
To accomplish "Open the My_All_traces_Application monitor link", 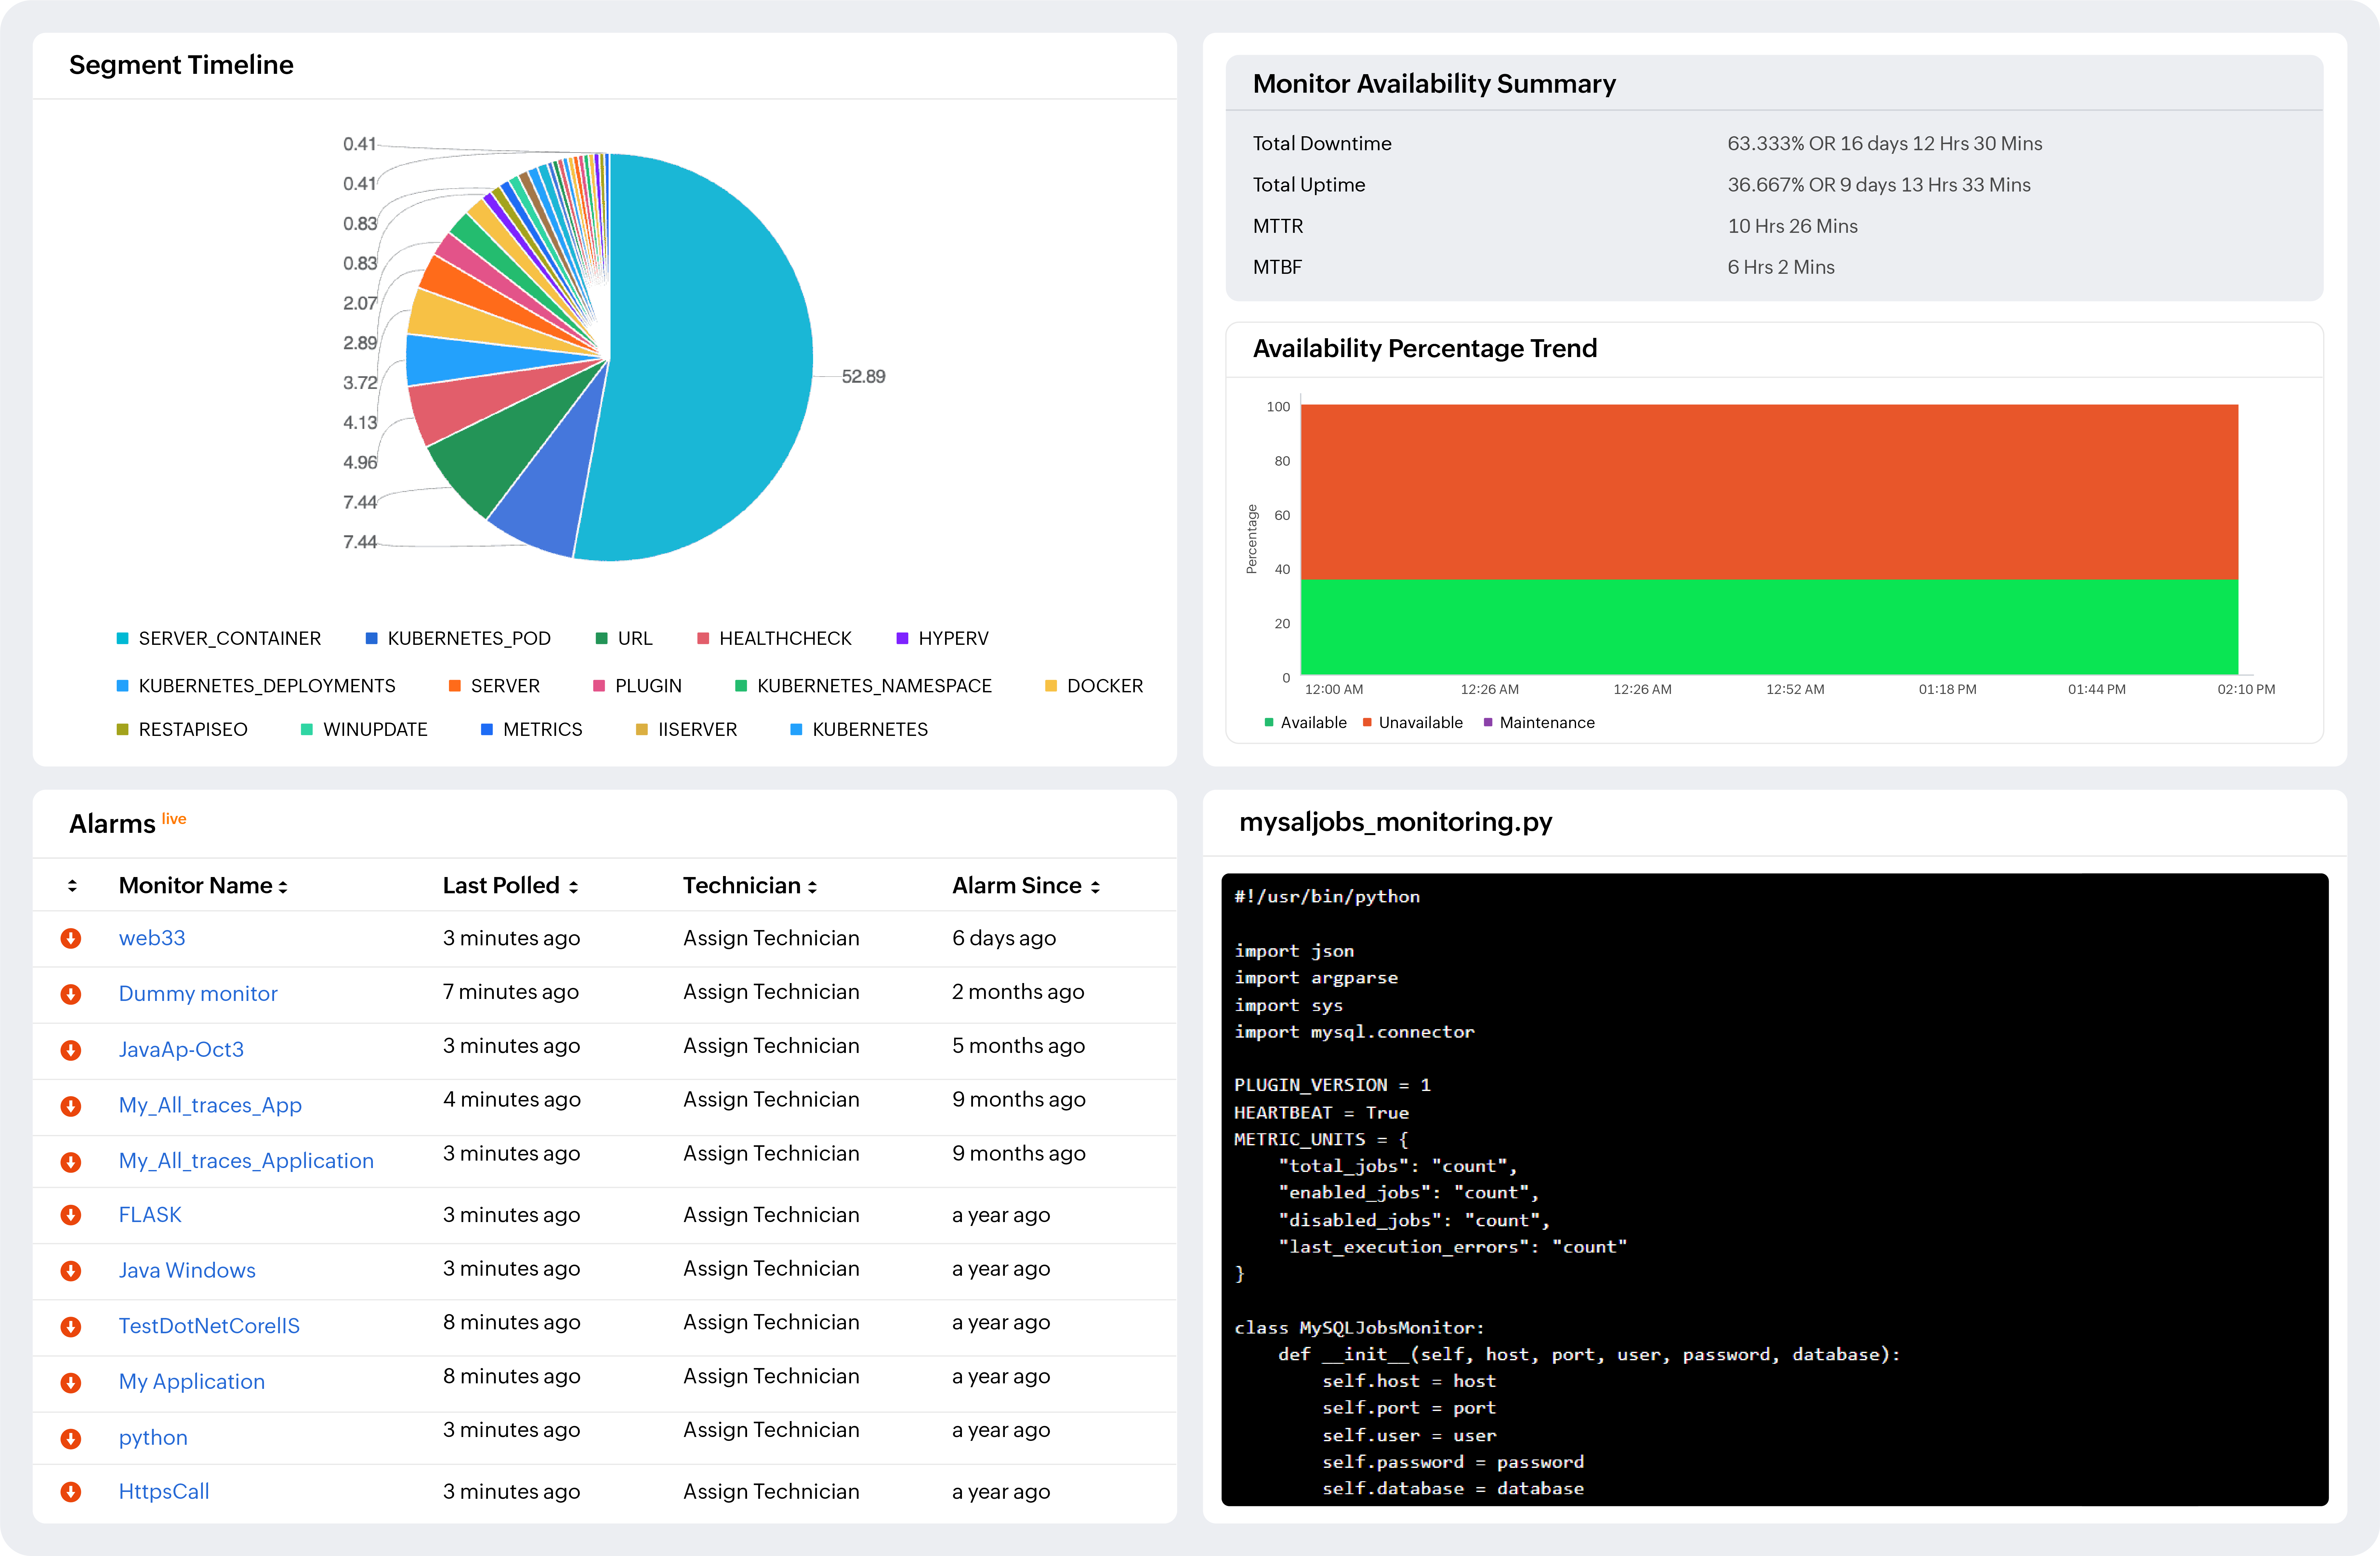I will tap(246, 1161).
